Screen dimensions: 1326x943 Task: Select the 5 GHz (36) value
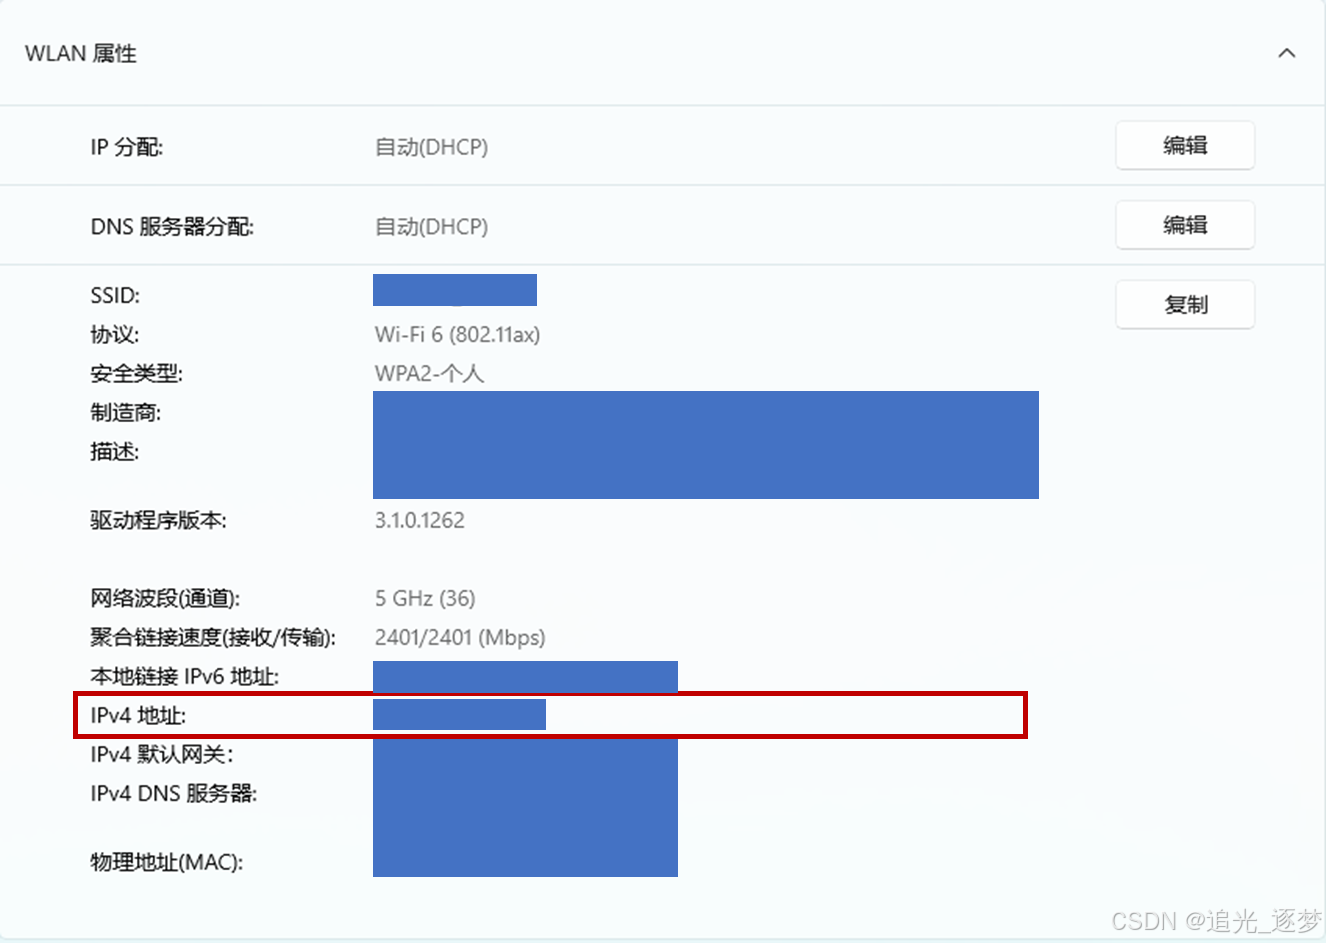[425, 599]
